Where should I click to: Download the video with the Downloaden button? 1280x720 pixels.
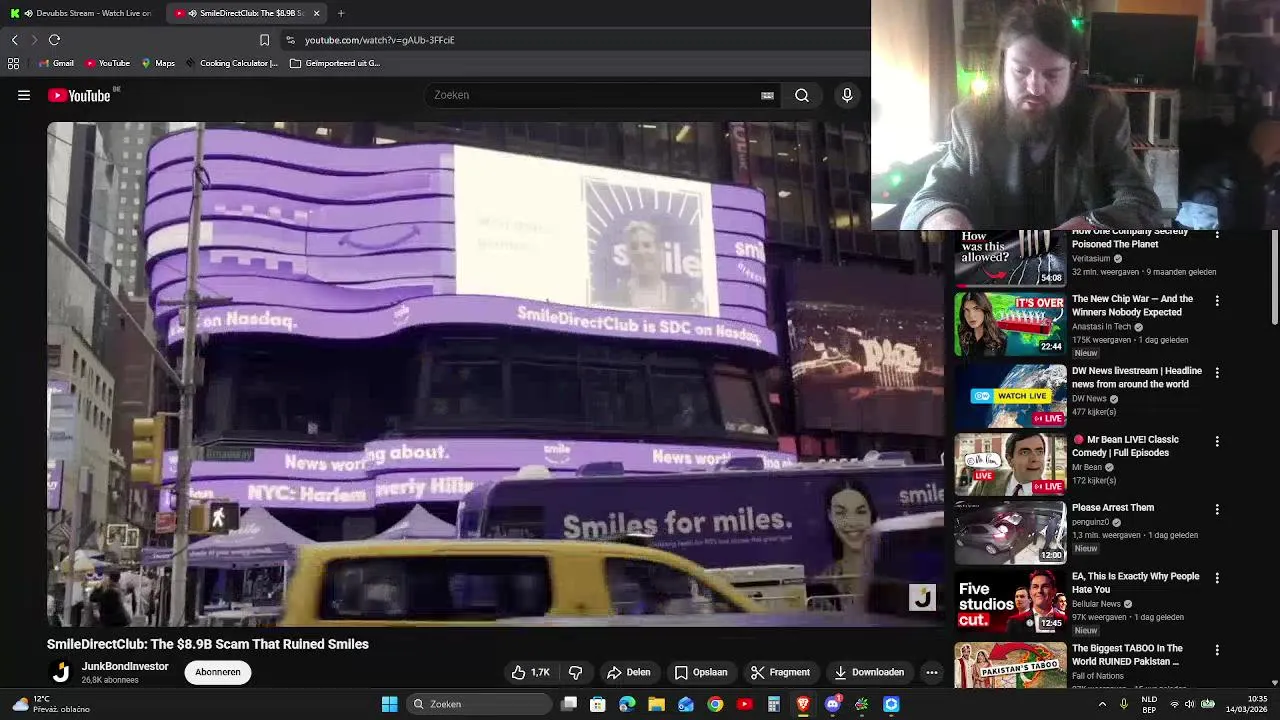(869, 672)
